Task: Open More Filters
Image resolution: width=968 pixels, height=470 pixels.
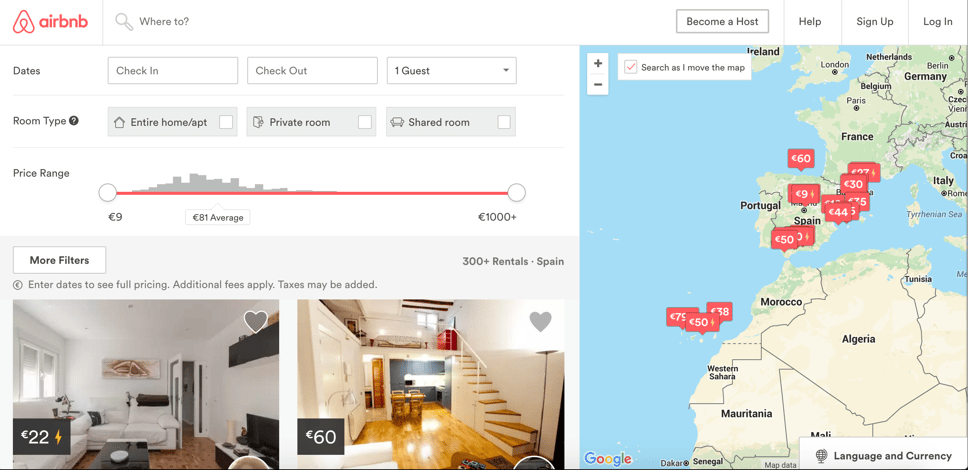Action: coord(59,260)
